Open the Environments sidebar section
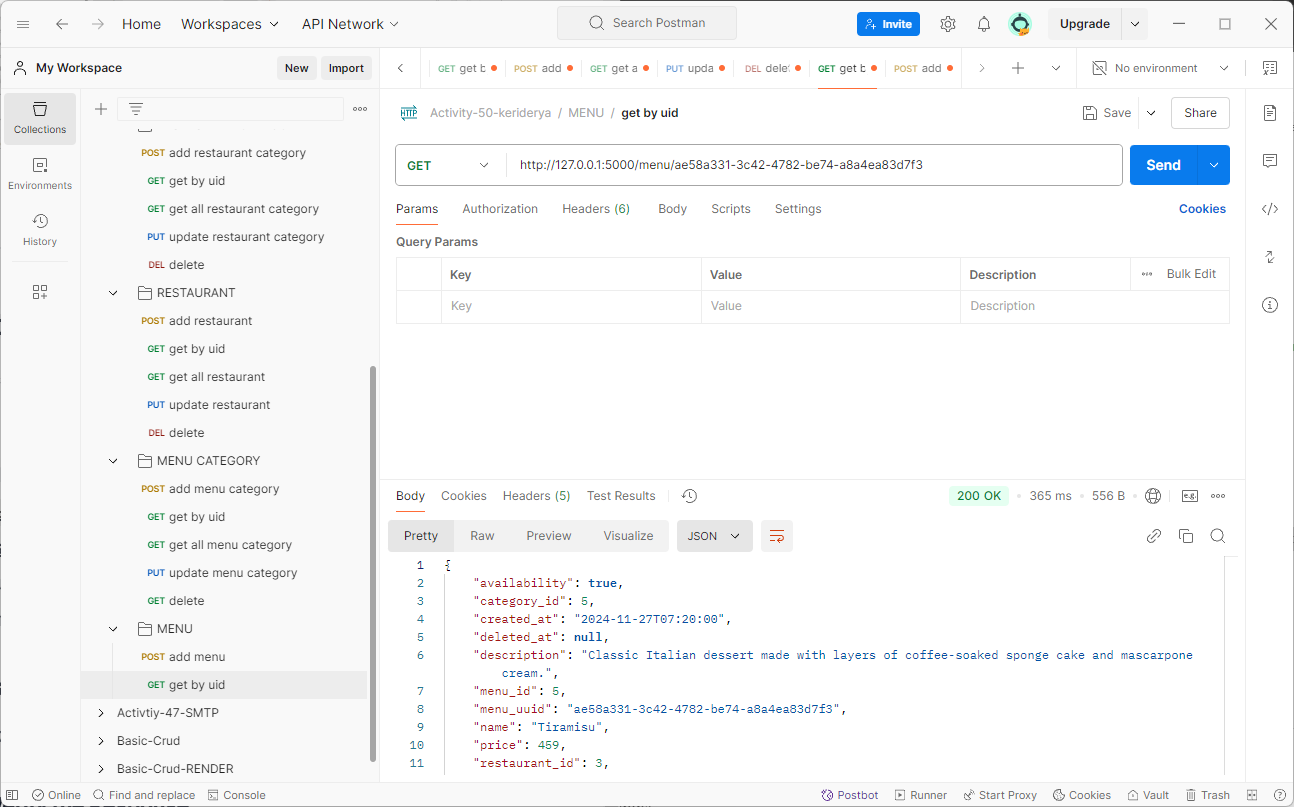The image size is (1294, 807). pos(40,174)
